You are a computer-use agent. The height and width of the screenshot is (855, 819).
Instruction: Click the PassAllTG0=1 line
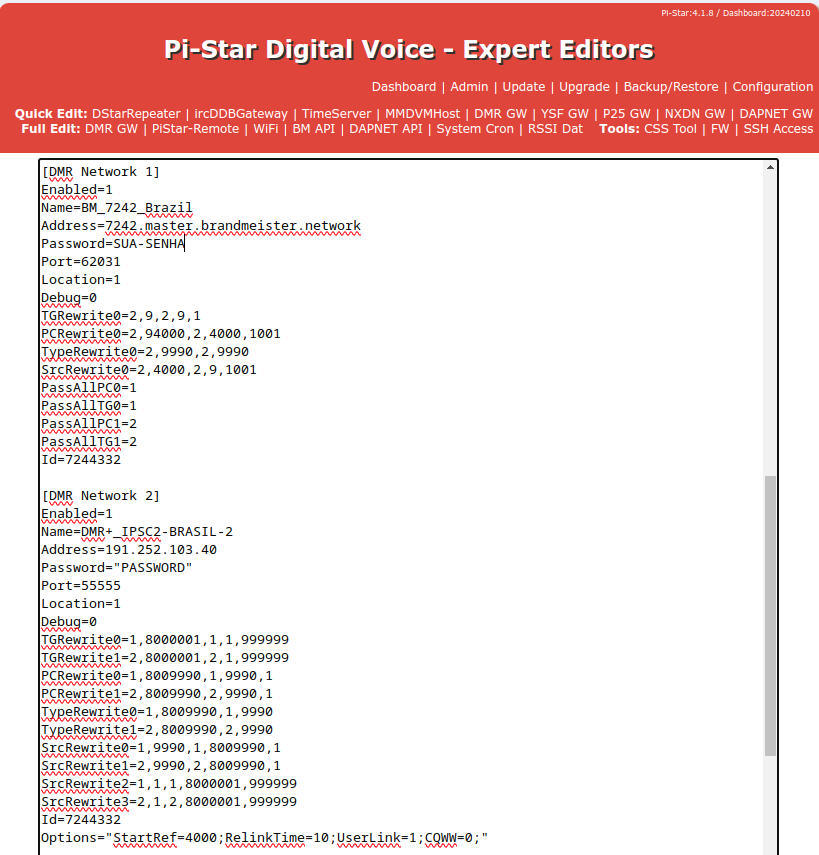tap(89, 406)
